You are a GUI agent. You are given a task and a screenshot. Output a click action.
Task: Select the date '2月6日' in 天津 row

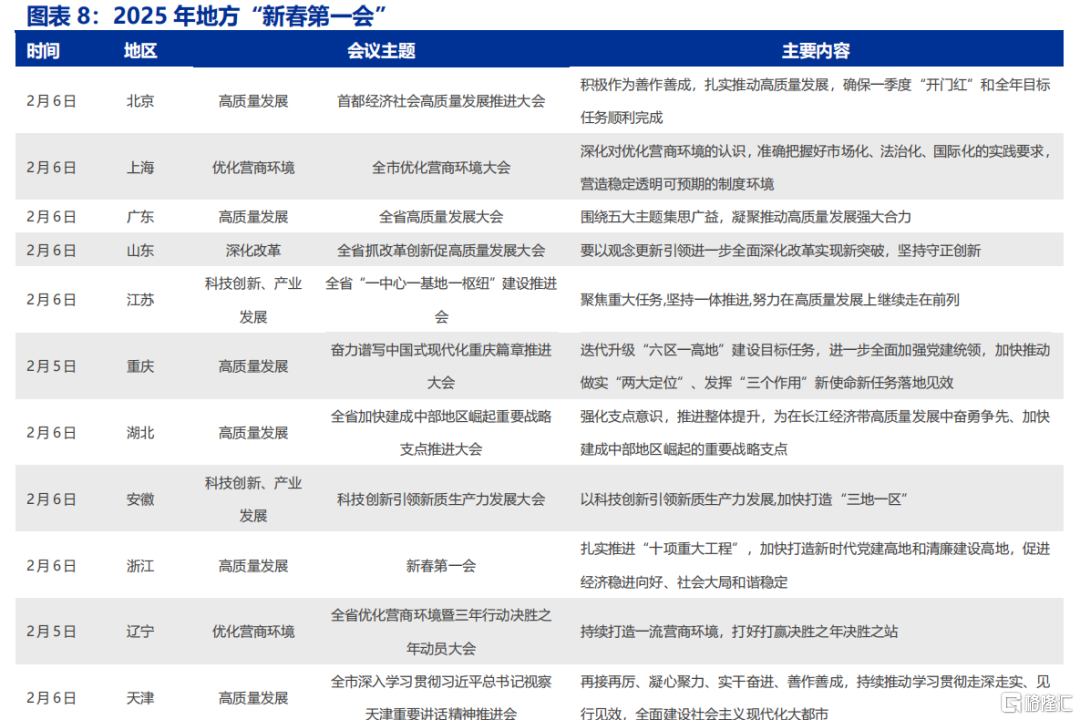[52, 698]
